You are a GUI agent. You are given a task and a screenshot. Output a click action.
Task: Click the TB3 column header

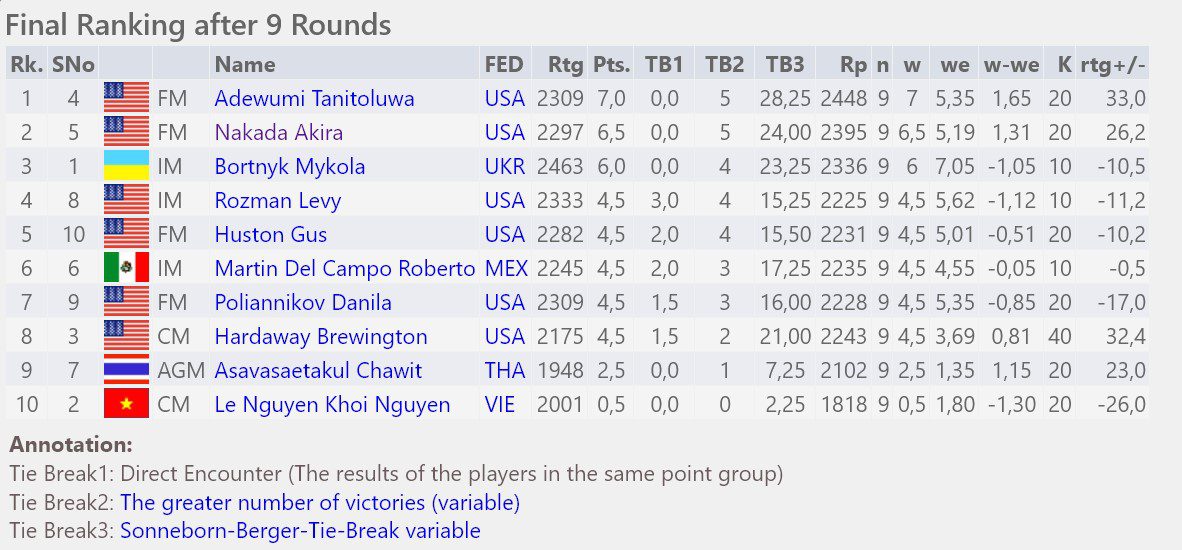[x=785, y=65]
